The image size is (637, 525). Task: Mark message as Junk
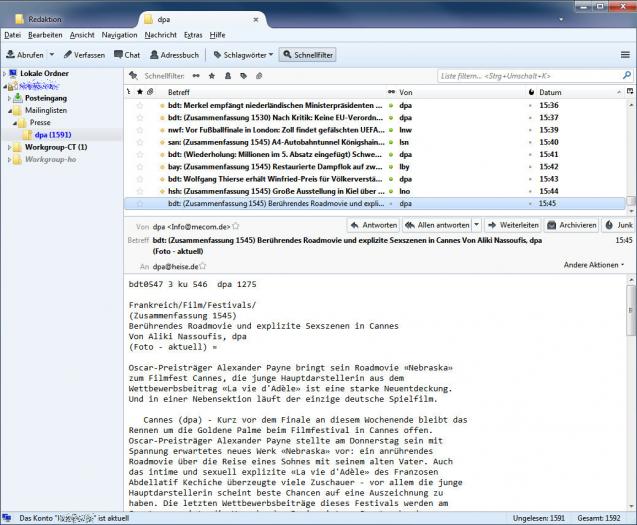[619, 225]
